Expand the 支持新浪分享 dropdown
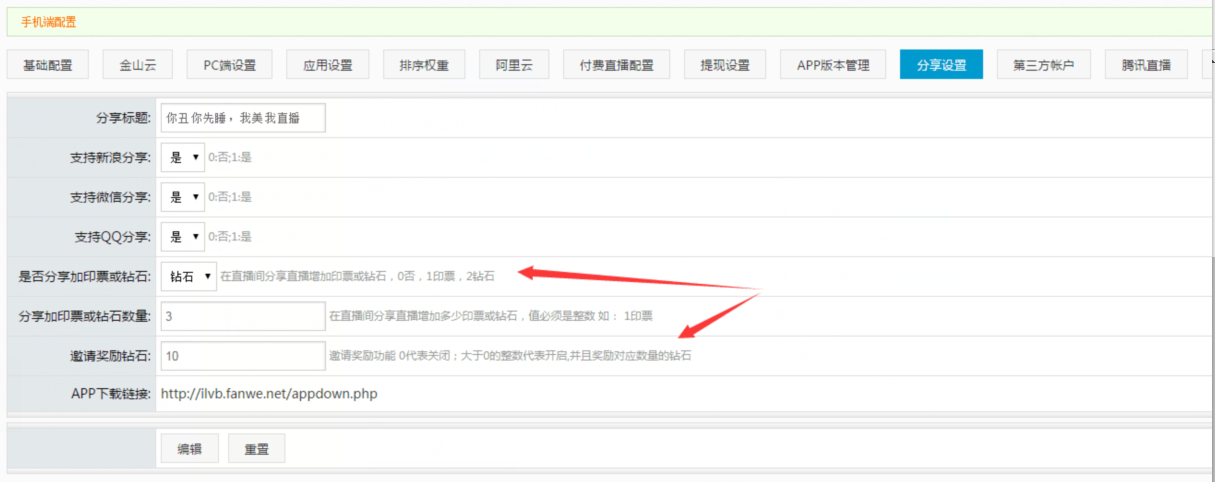 [x=182, y=157]
